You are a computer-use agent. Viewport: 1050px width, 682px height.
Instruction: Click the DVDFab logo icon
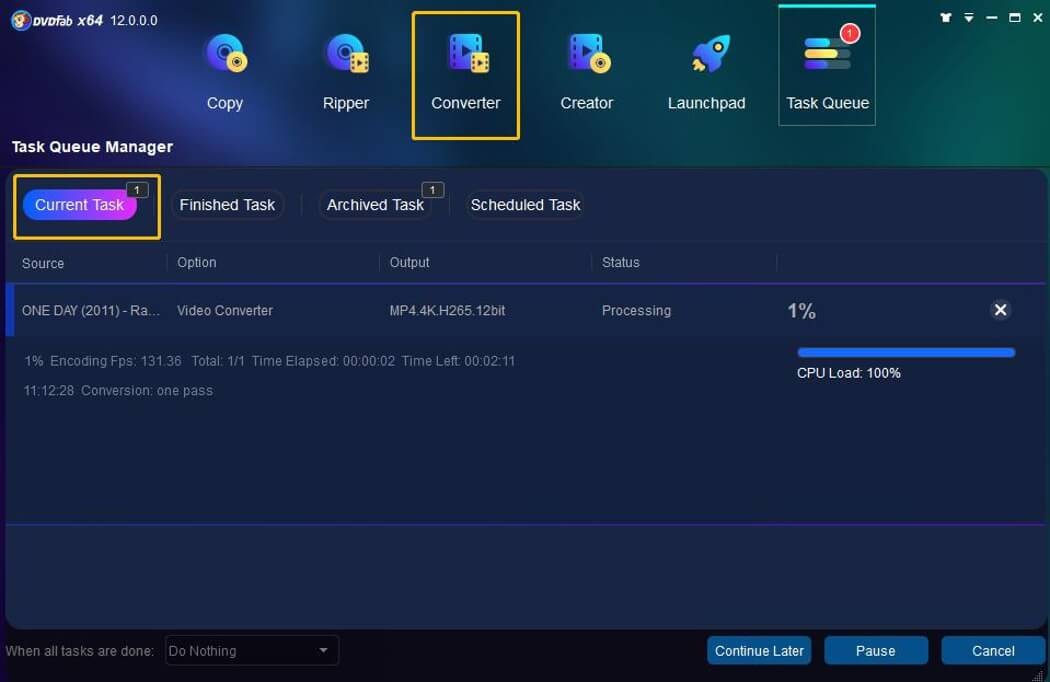pos(20,19)
